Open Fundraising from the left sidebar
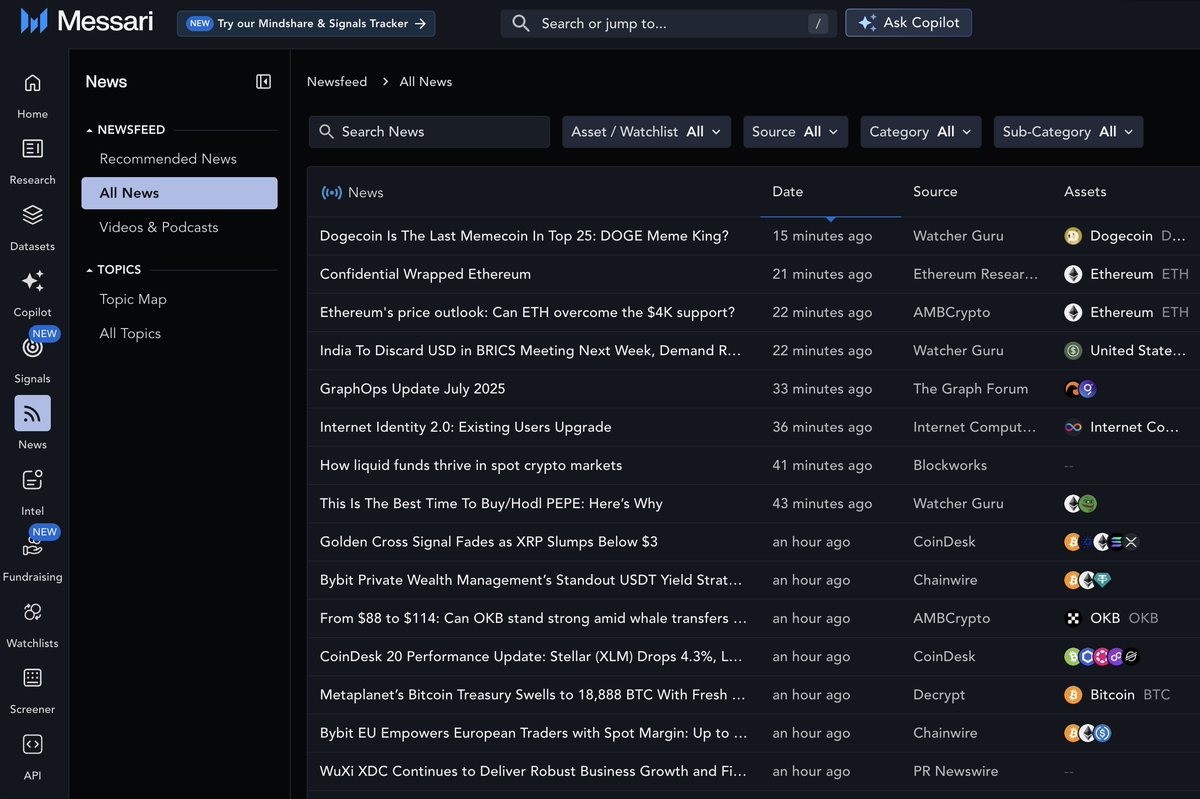The width and height of the screenshot is (1200, 799). click(x=32, y=546)
